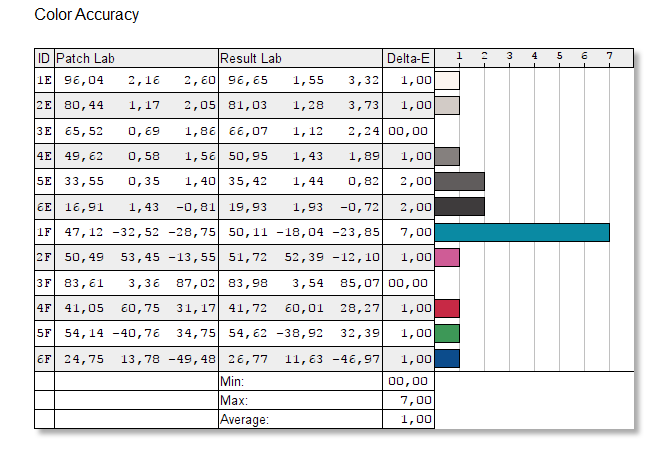668x449 pixels.
Task: Click the 3F row ID cell
Action: 44,283
